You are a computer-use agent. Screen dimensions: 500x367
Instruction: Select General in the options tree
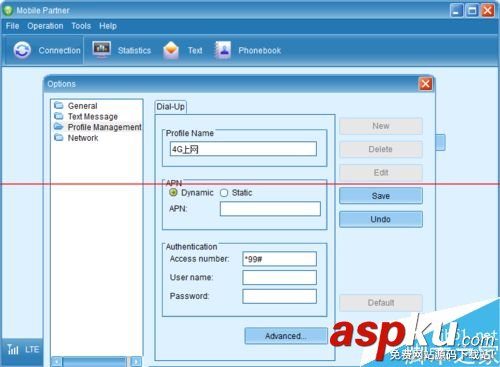[82, 106]
